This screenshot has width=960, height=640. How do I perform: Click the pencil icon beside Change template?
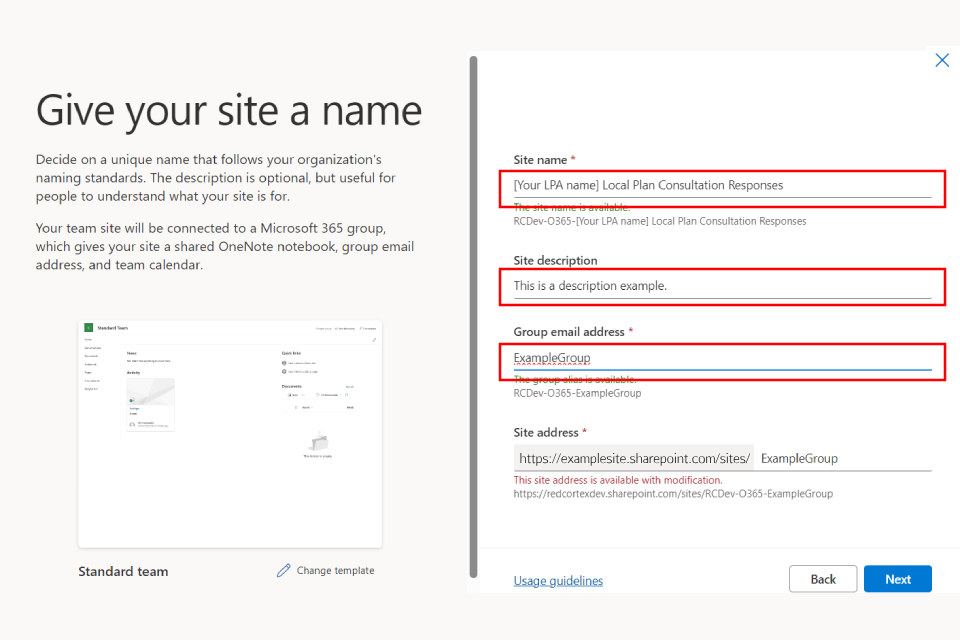pyautogui.click(x=284, y=570)
